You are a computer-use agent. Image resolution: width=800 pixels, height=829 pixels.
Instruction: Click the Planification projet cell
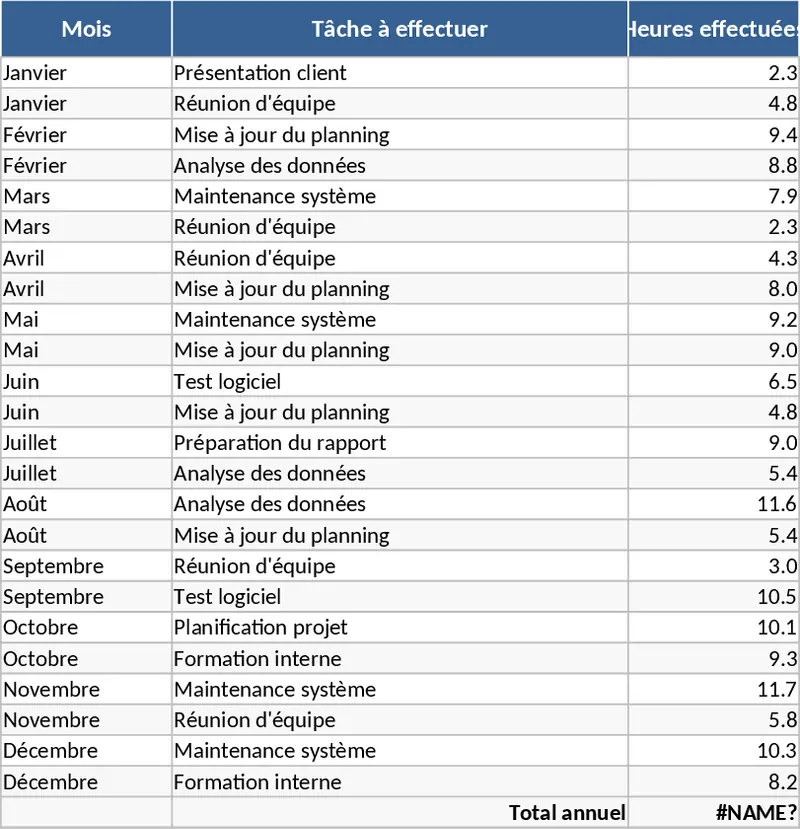click(x=399, y=627)
